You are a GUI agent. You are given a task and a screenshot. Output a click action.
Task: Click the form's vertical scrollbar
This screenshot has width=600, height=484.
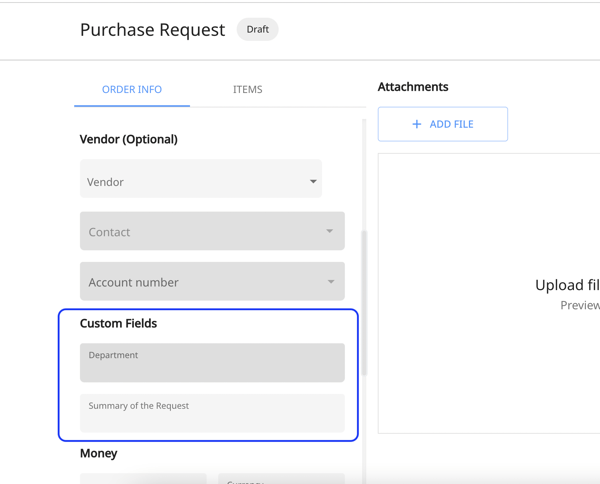[364, 302]
